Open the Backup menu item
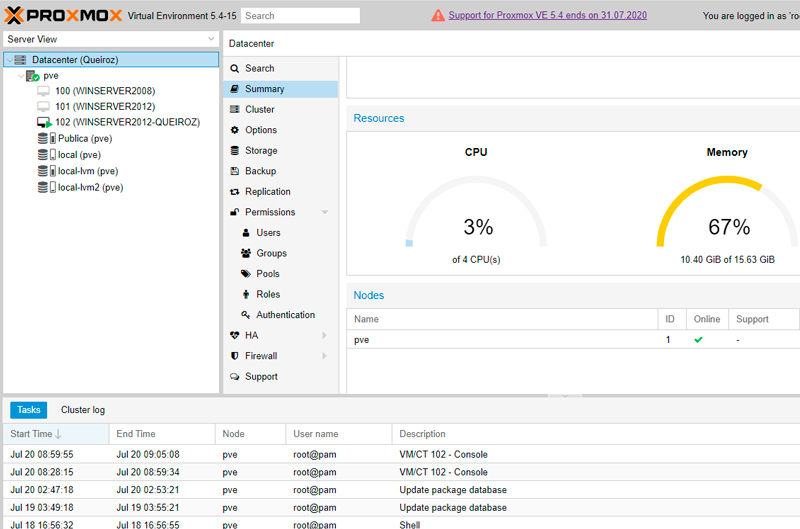The width and height of the screenshot is (800, 529). (x=281, y=171)
